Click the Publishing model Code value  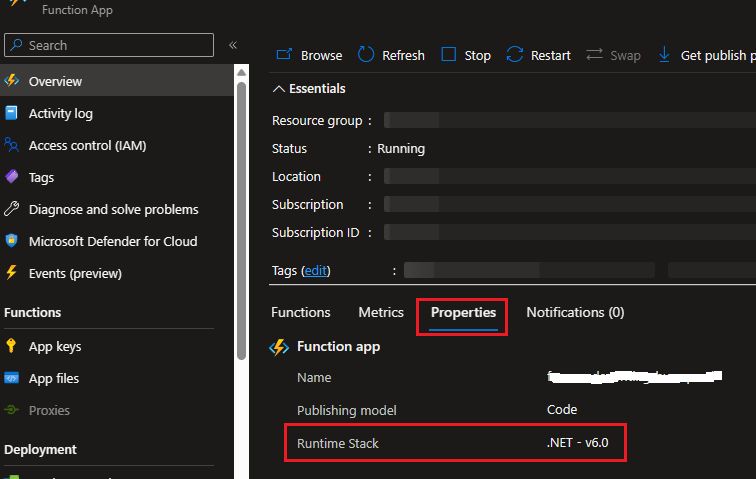(562, 410)
